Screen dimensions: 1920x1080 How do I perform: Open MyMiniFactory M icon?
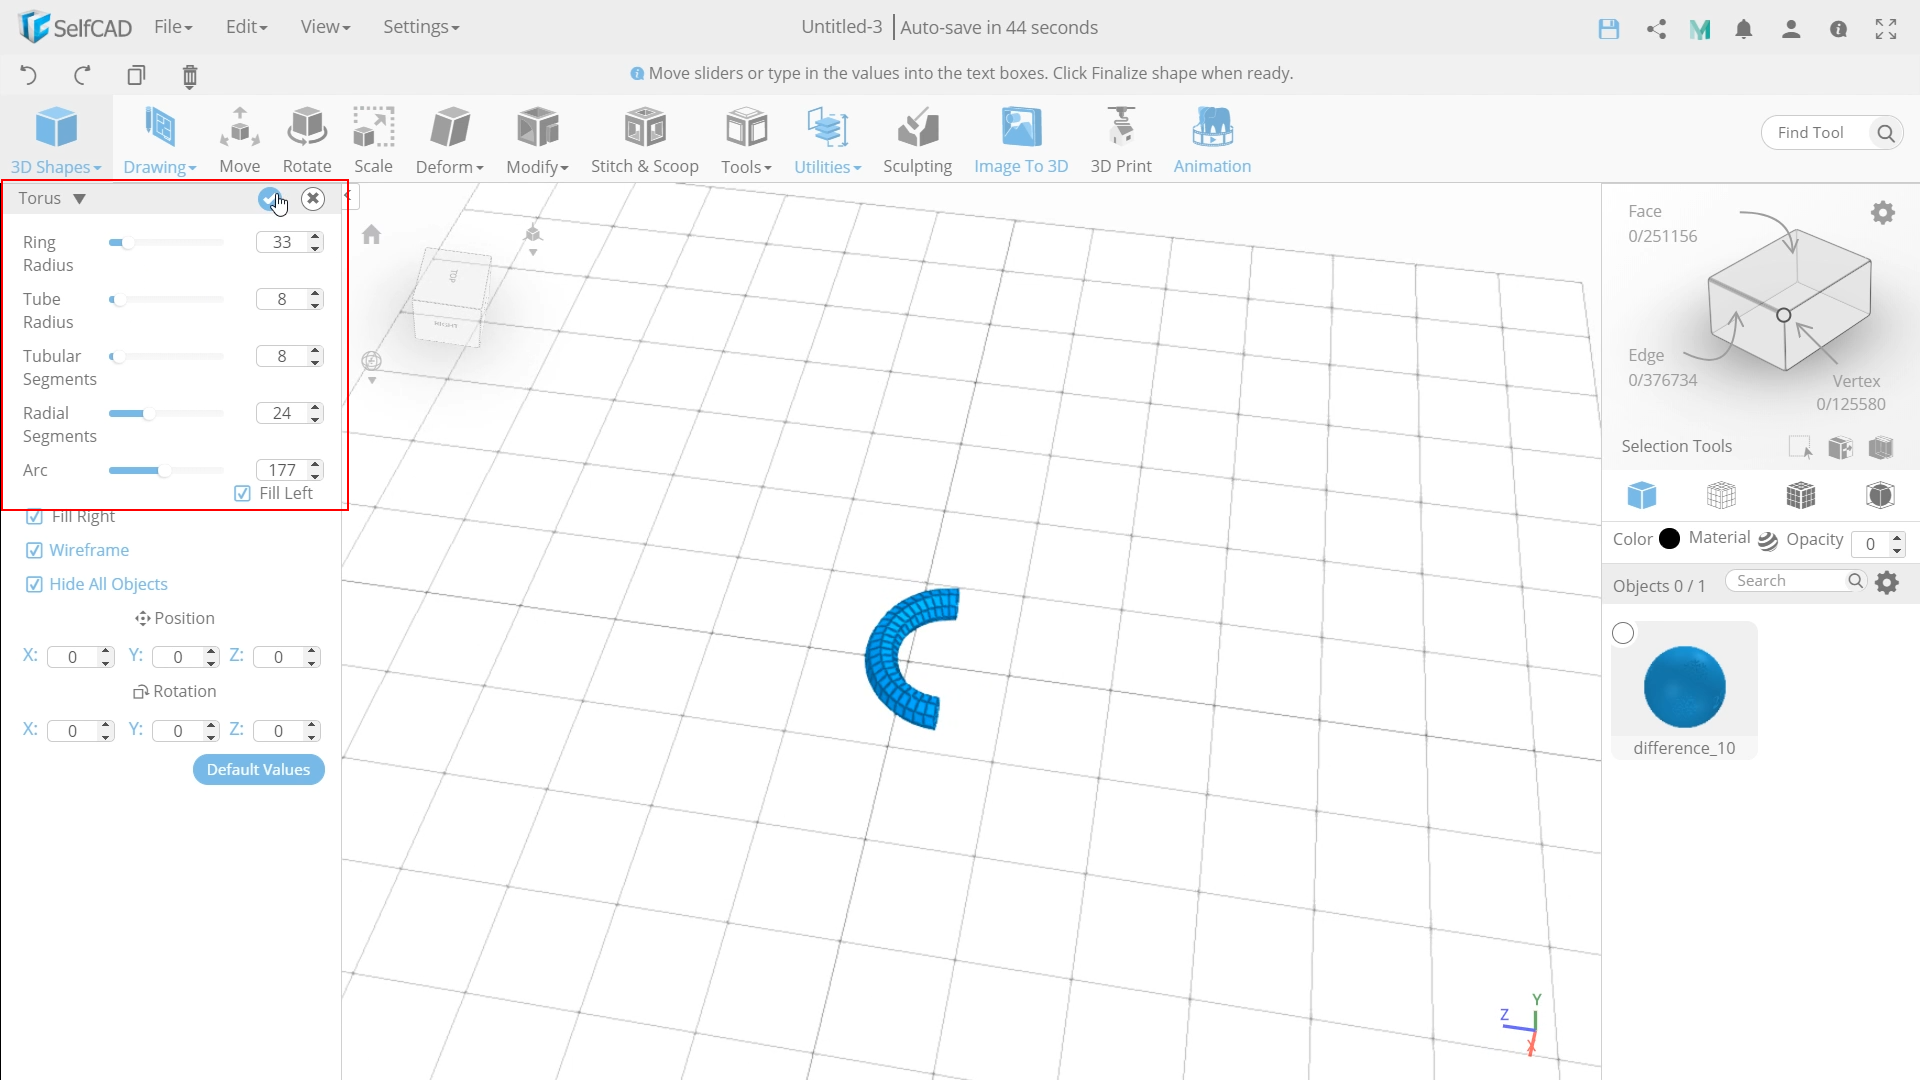pos(1700,30)
